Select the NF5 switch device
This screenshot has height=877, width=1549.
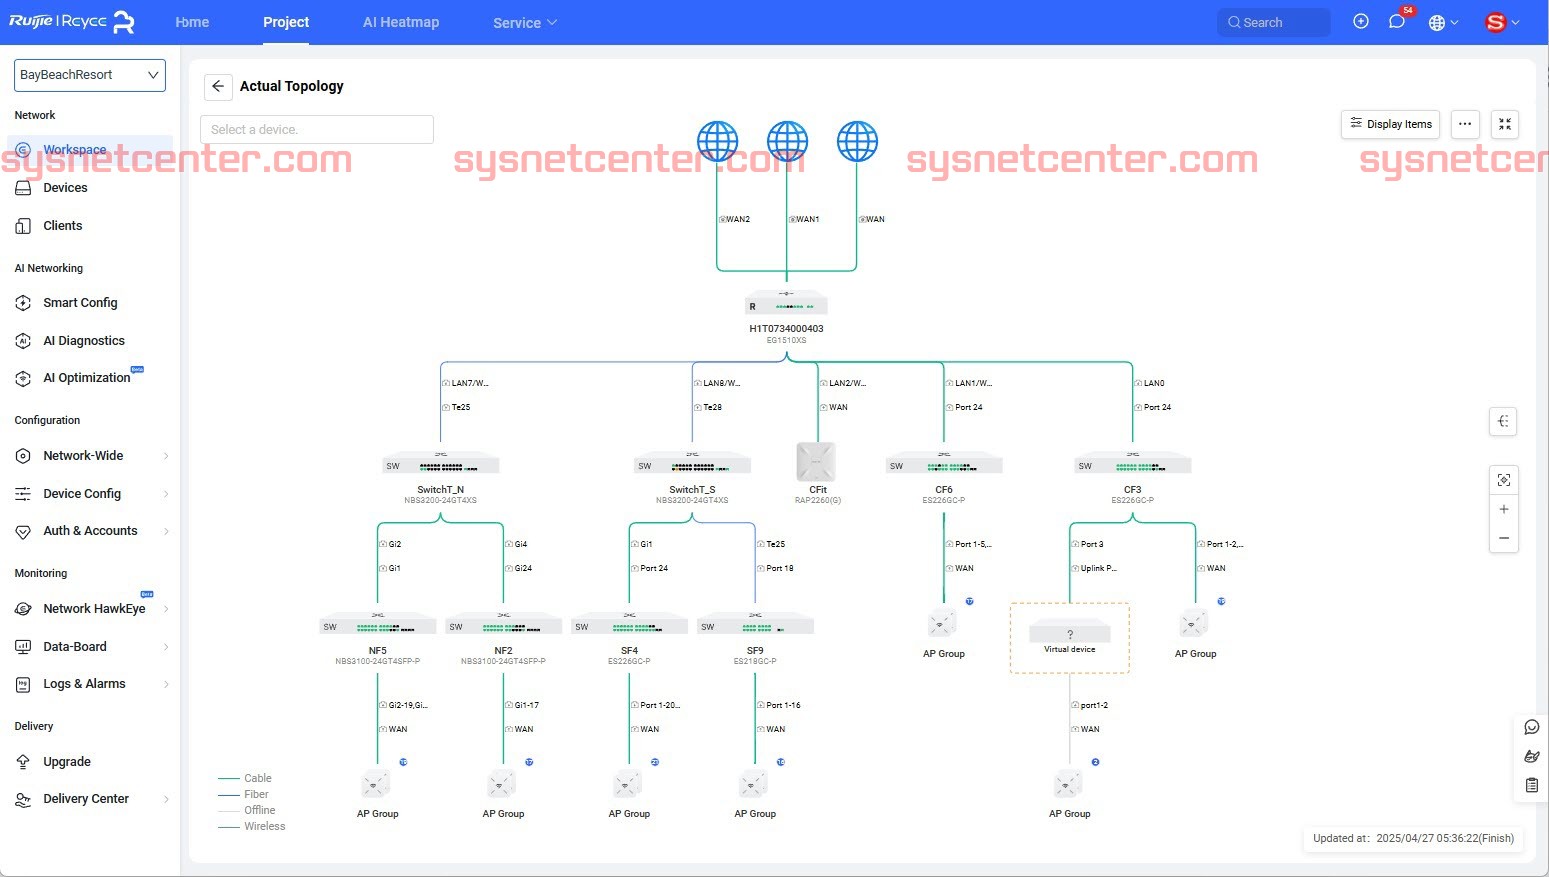point(378,625)
